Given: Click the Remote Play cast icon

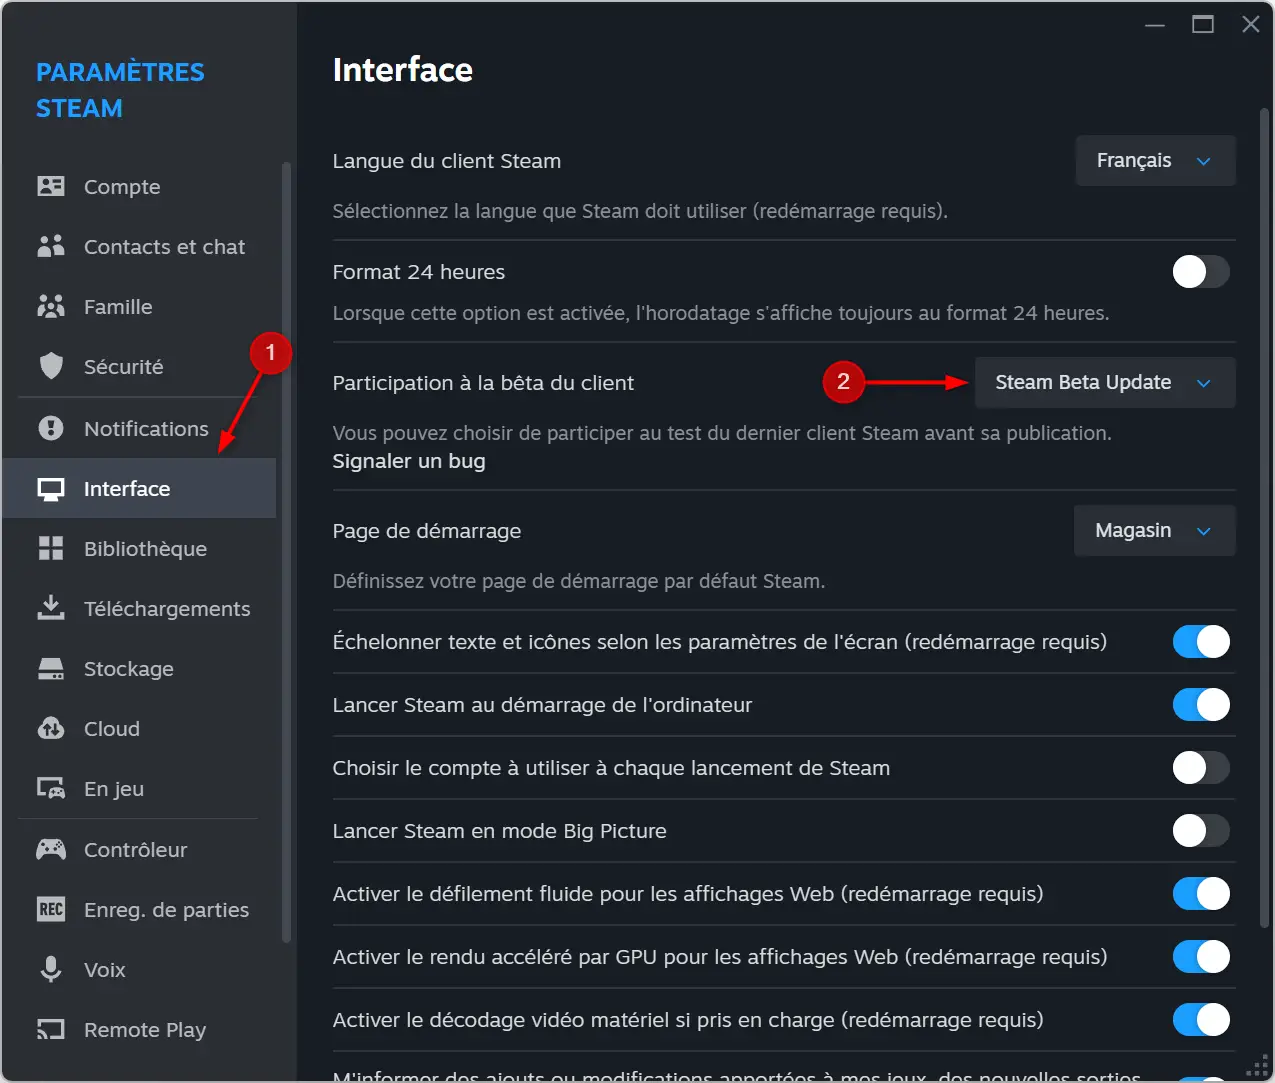Looking at the screenshot, I should pyautogui.click(x=51, y=1029).
